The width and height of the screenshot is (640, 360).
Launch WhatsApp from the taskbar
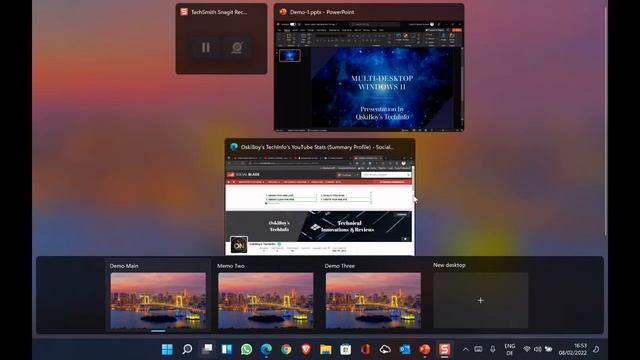pyautogui.click(x=247, y=349)
